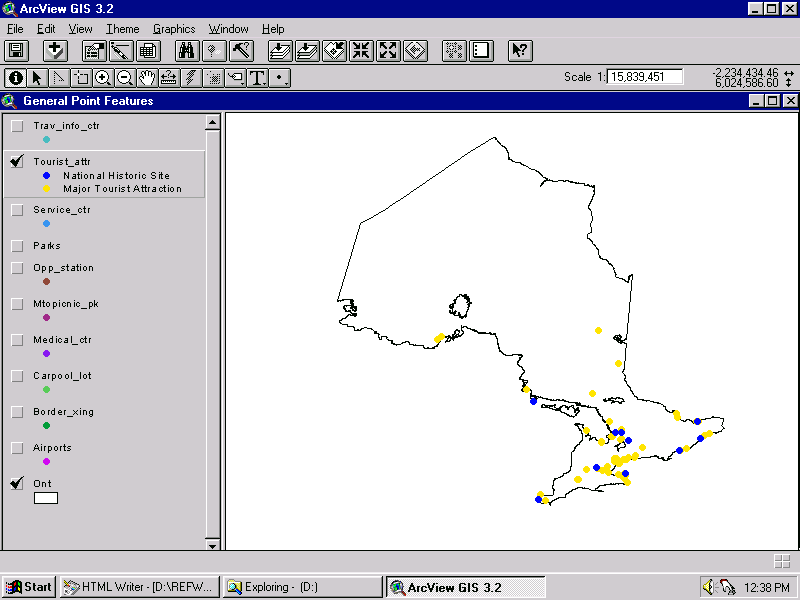Viewport: 800px width, 600px height.
Task: Click Zoom to Selected button
Action: click(x=334, y=51)
